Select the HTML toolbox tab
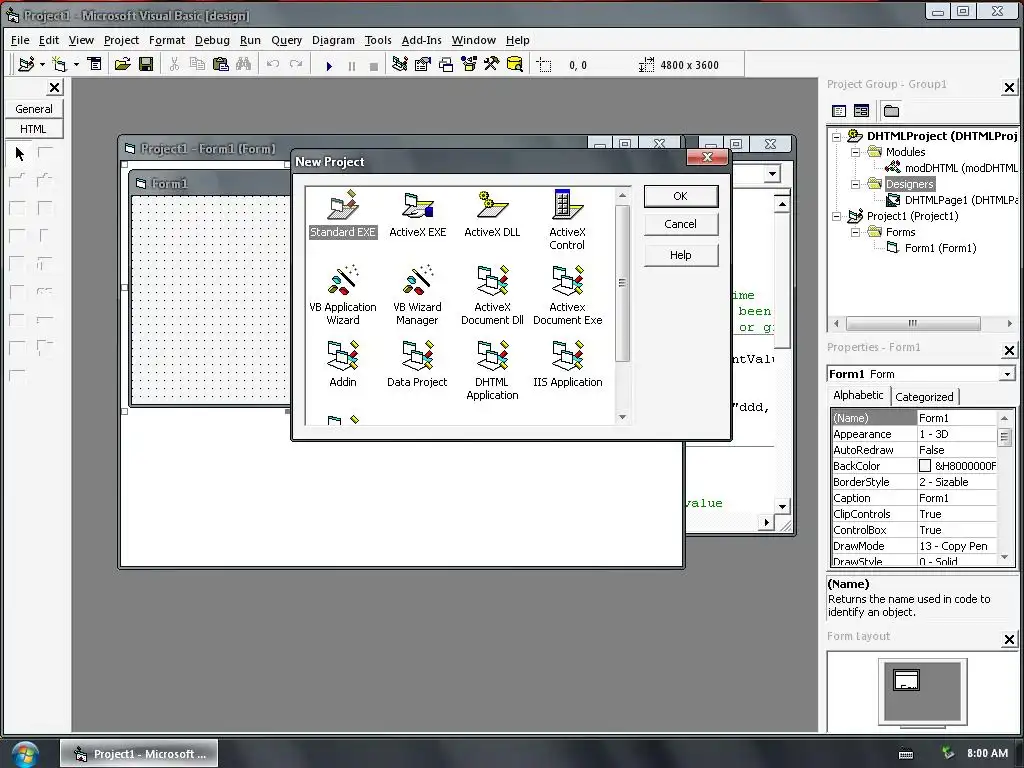 (34, 129)
